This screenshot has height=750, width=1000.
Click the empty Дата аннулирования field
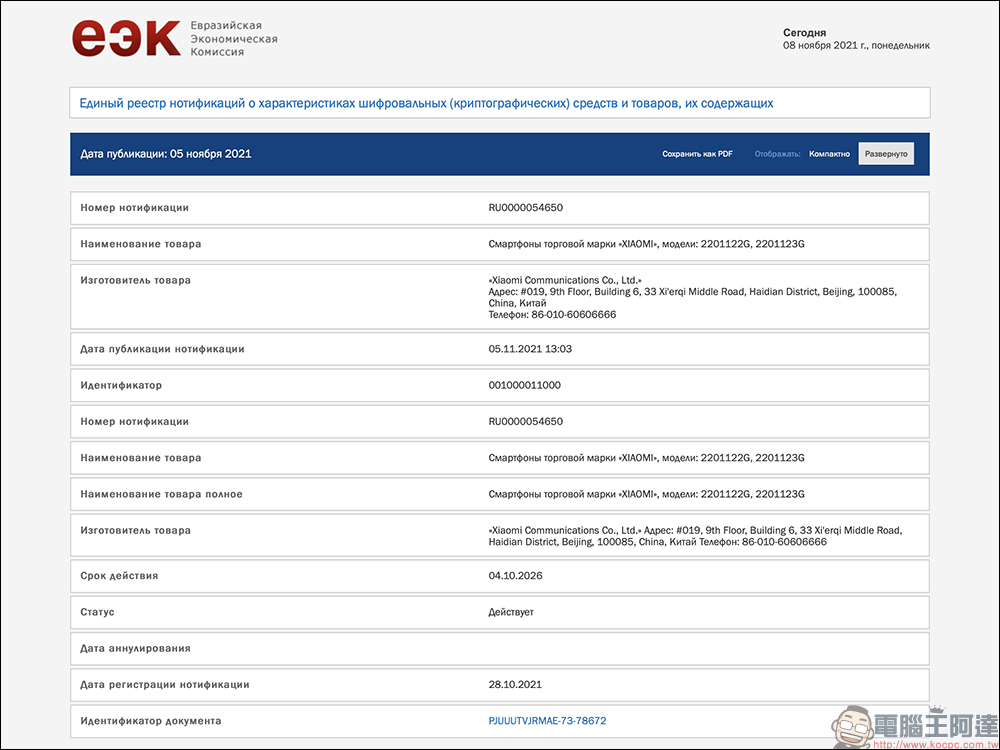(700, 648)
